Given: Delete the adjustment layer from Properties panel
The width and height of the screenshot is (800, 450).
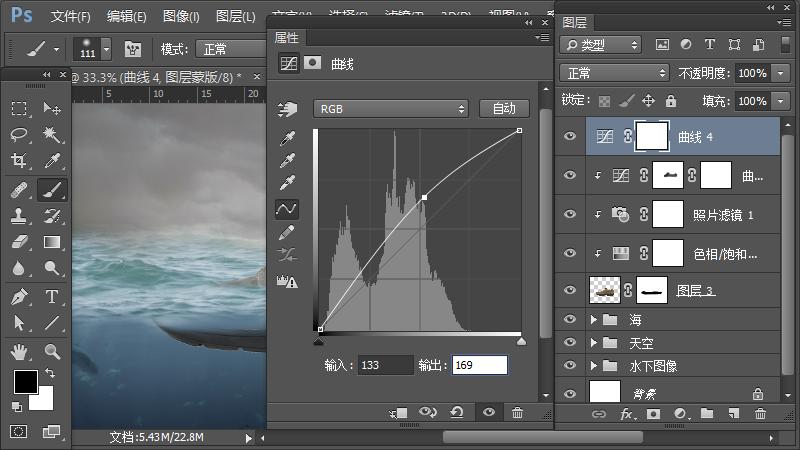Looking at the screenshot, I should pos(517,413).
